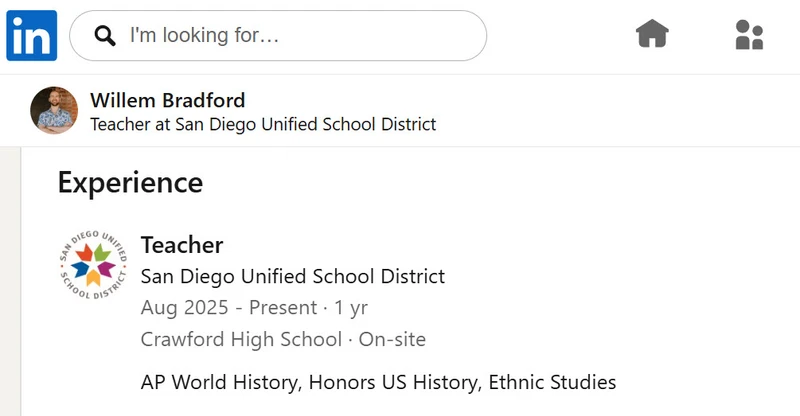The width and height of the screenshot is (800, 416).
Task: Click the Ethnic Studies text in description
Action: 553,382
